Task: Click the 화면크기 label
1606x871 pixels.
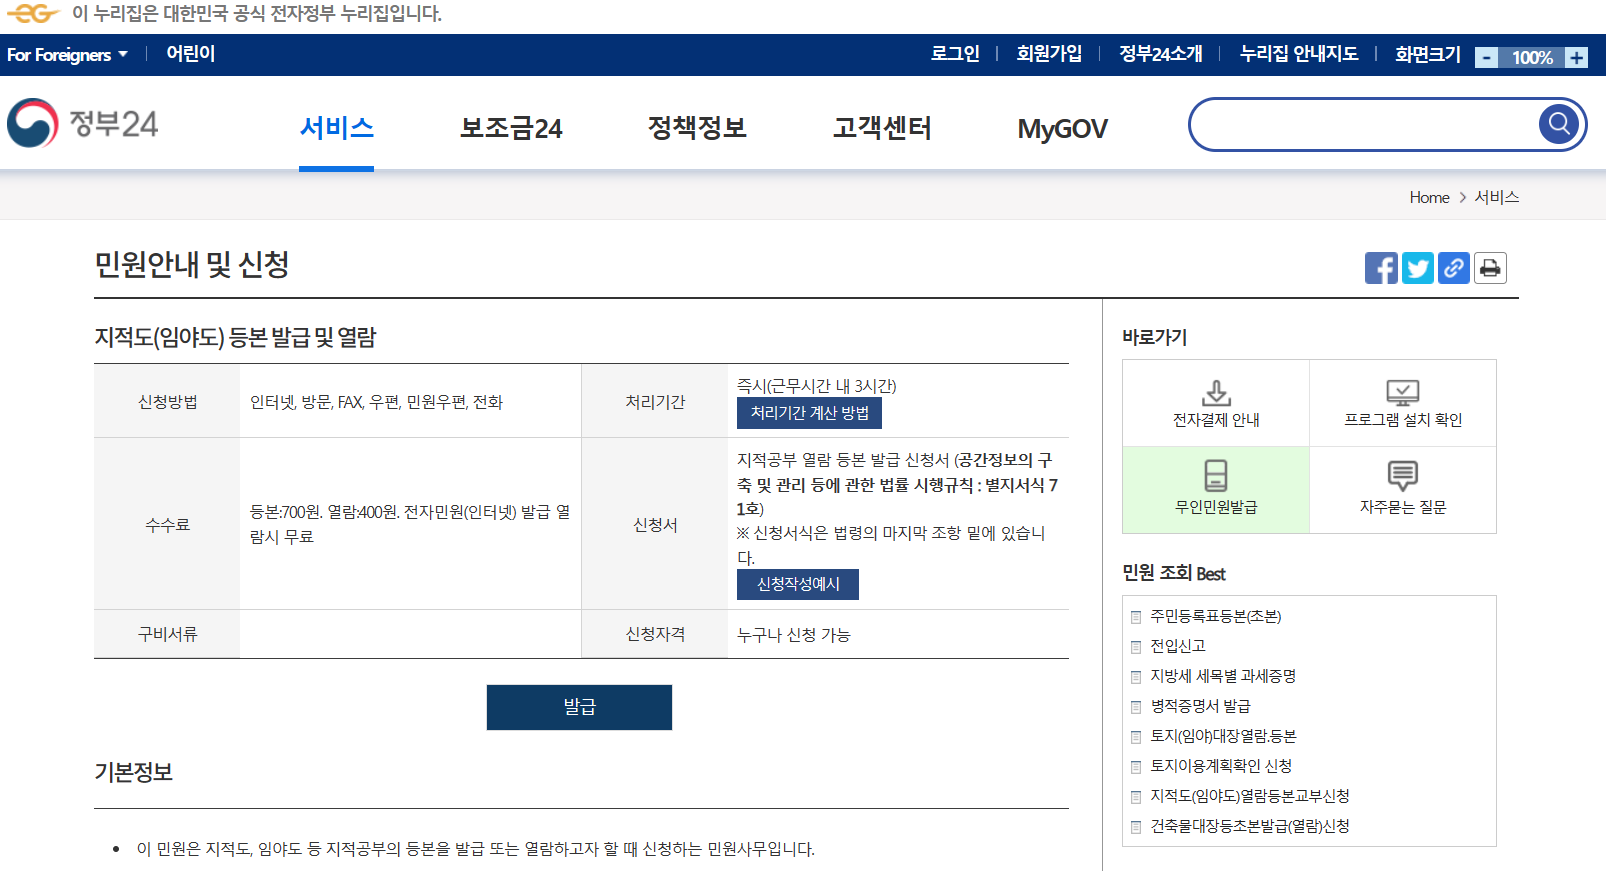Action: point(1428,54)
